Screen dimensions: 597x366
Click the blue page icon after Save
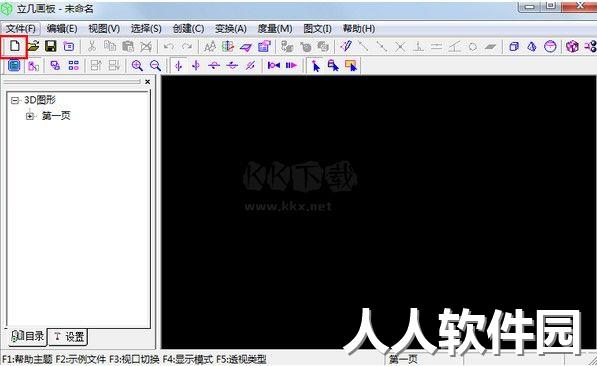pyautogui.click(x=69, y=46)
